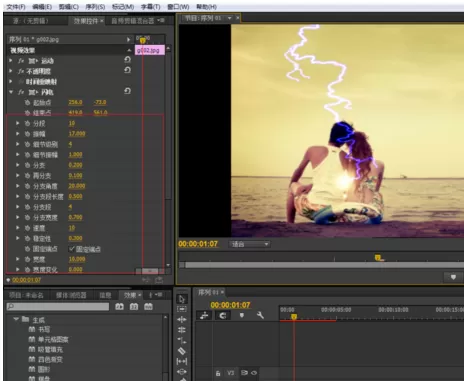
Task: Add a marker in the timeline header
Action: pos(242,315)
